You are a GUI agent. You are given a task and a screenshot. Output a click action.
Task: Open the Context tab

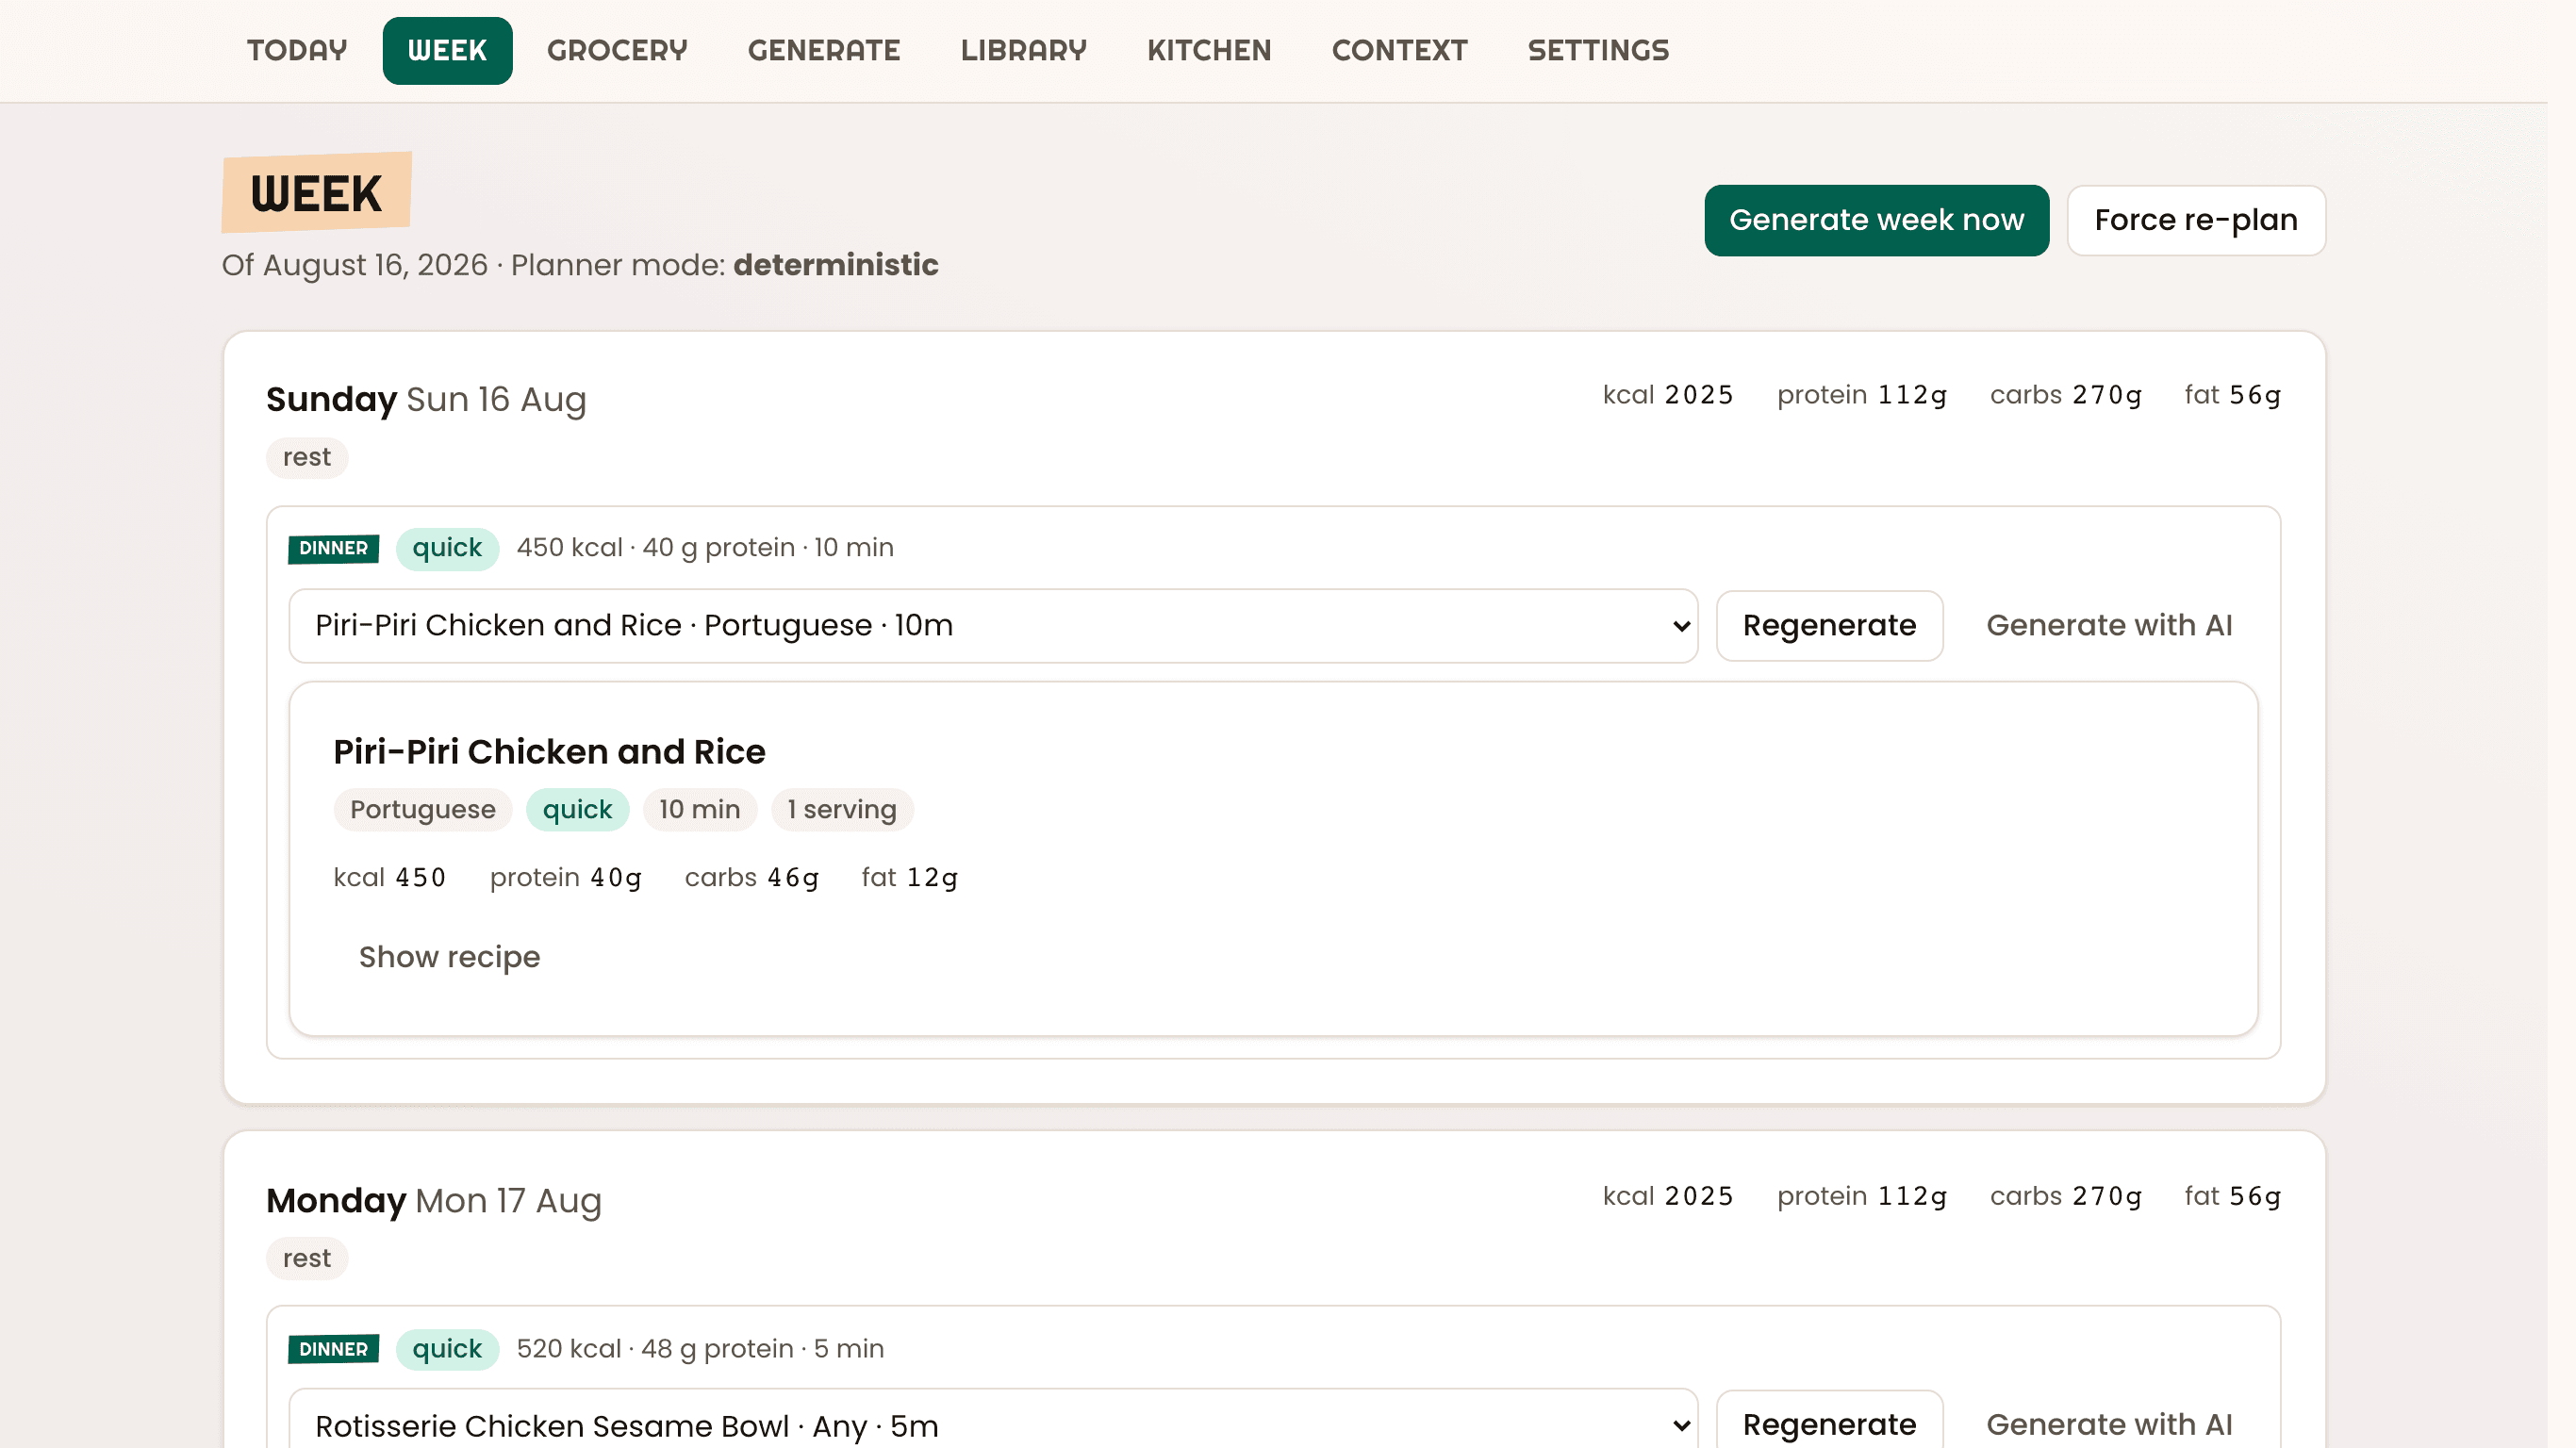(x=1399, y=50)
